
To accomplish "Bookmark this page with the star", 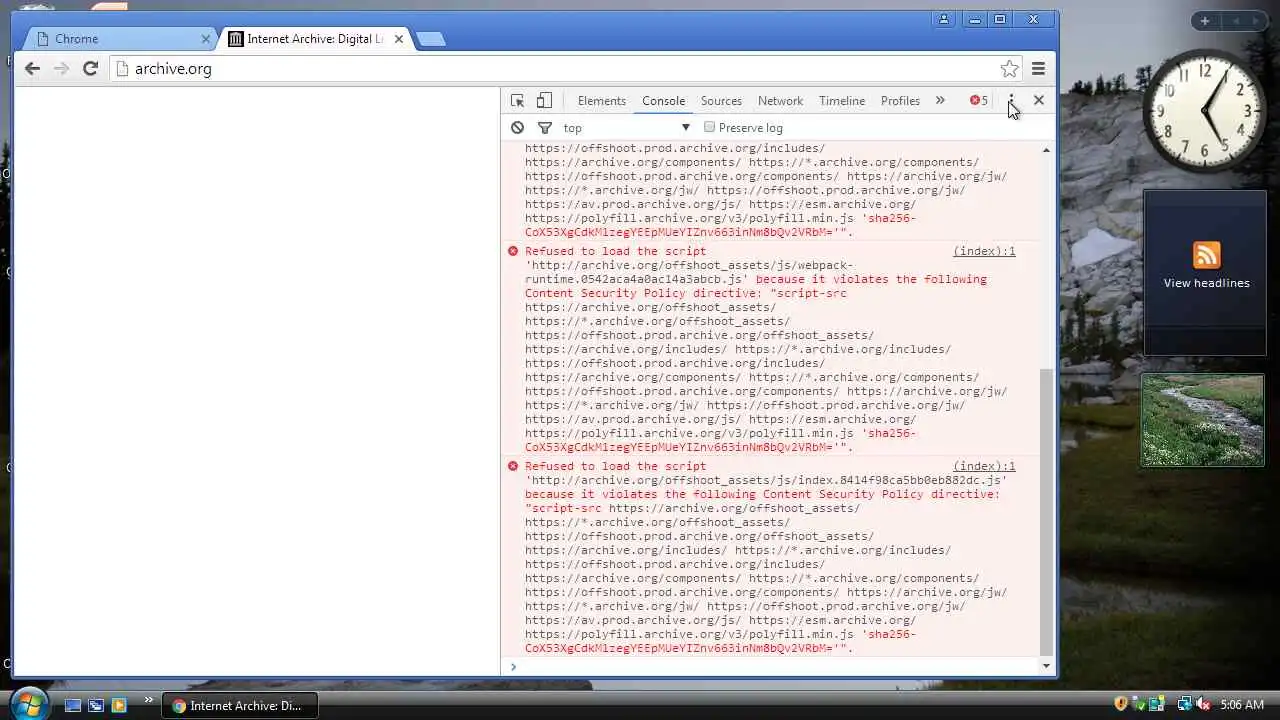I will pos(1009,68).
